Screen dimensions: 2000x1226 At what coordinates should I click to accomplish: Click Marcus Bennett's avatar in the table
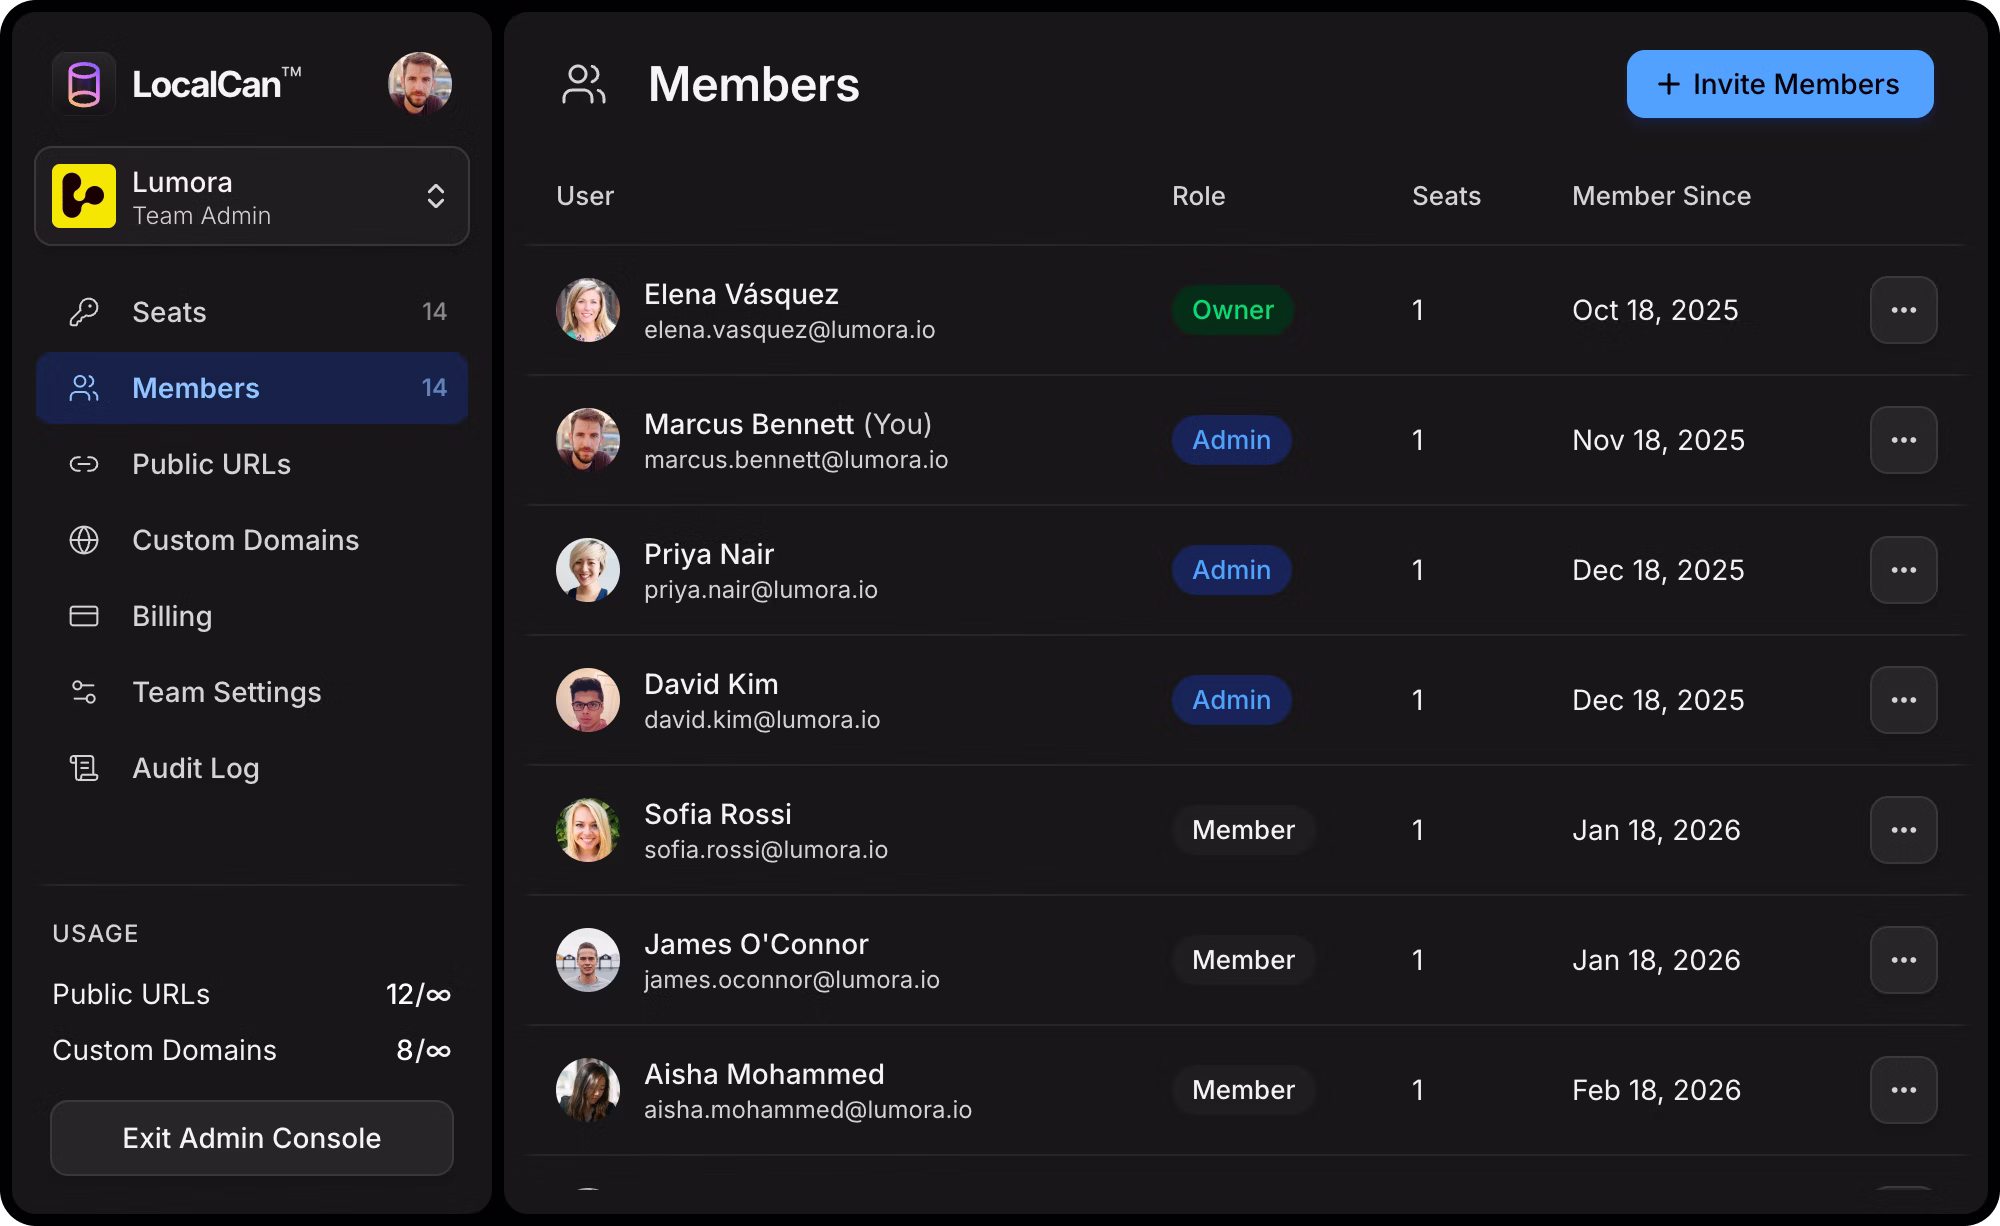pos(588,440)
